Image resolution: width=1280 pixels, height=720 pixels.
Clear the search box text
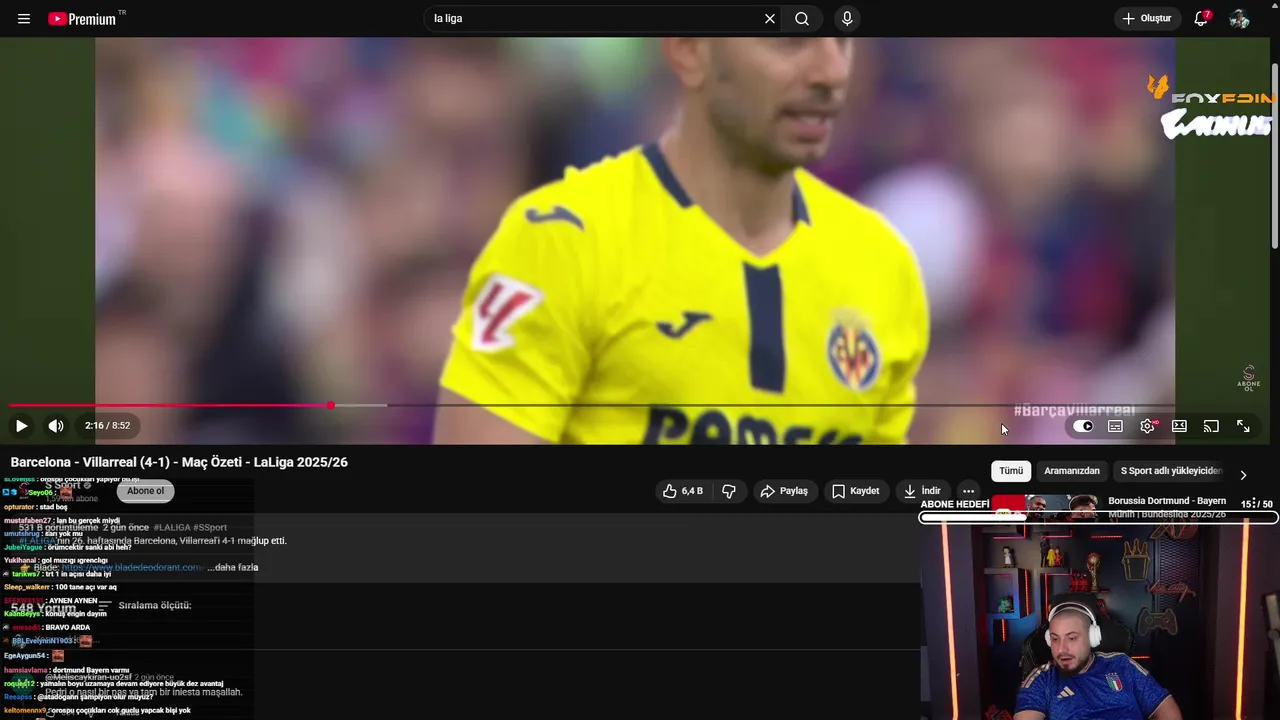[x=770, y=19]
